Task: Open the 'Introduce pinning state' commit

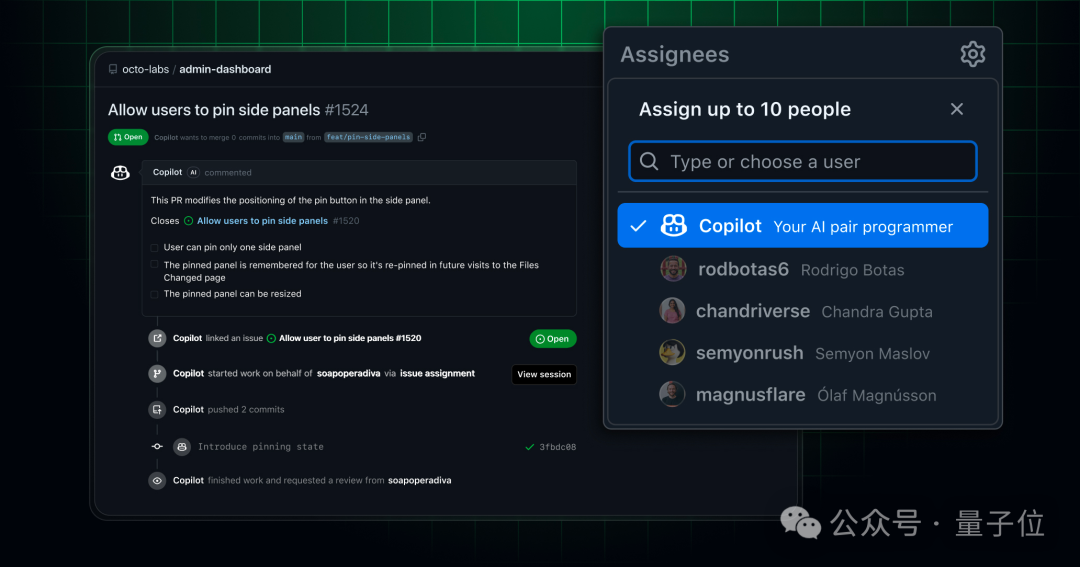Action: [x=260, y=446]
